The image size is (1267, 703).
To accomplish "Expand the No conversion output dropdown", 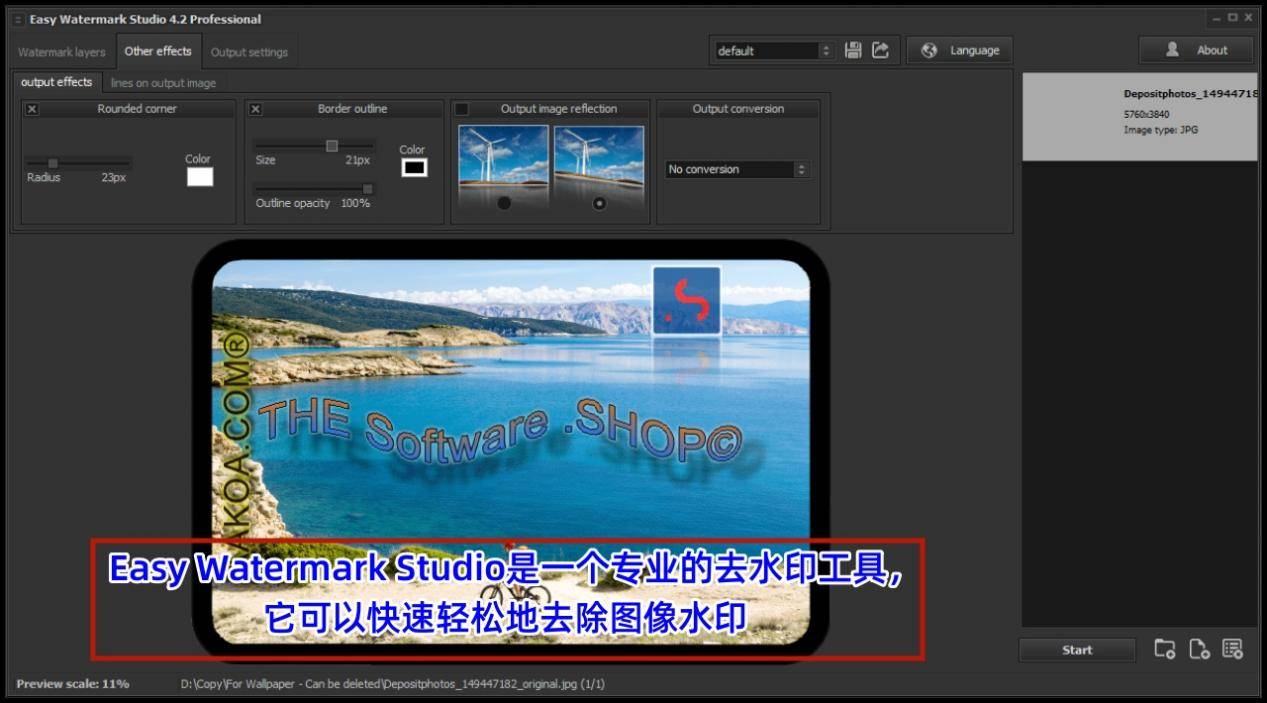I will click(x=737, y=170).
